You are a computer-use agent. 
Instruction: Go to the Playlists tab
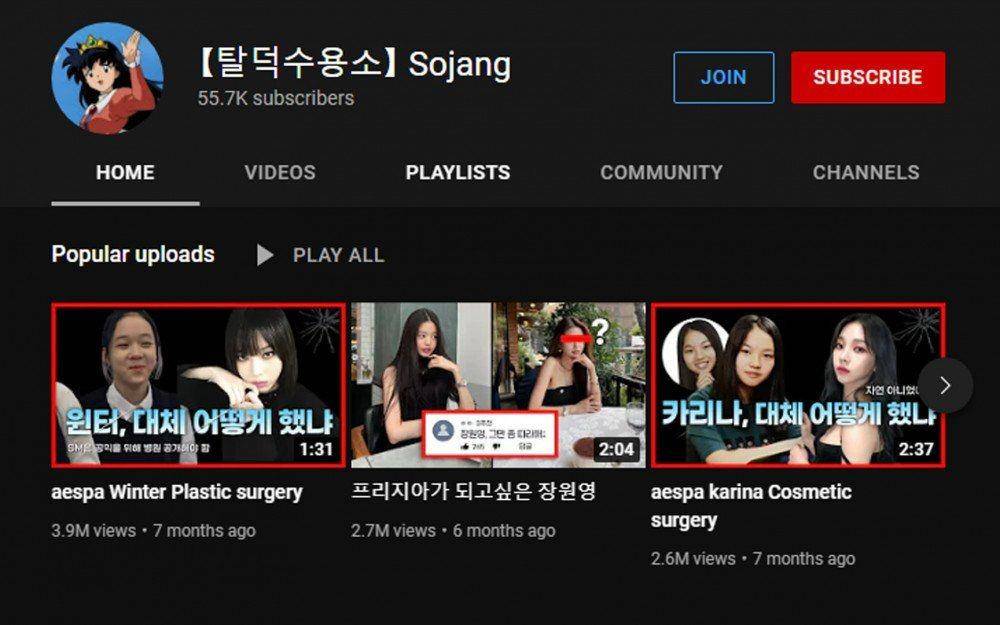coord(458,172)
